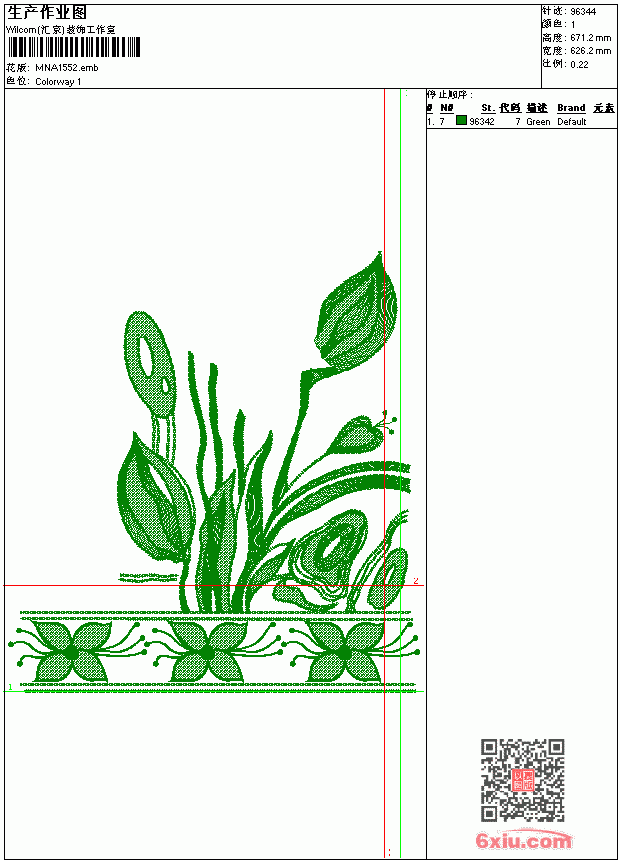Click the large flower bud at the top of the design
This screenshot has height=860, width=620.
pos(356,311)
